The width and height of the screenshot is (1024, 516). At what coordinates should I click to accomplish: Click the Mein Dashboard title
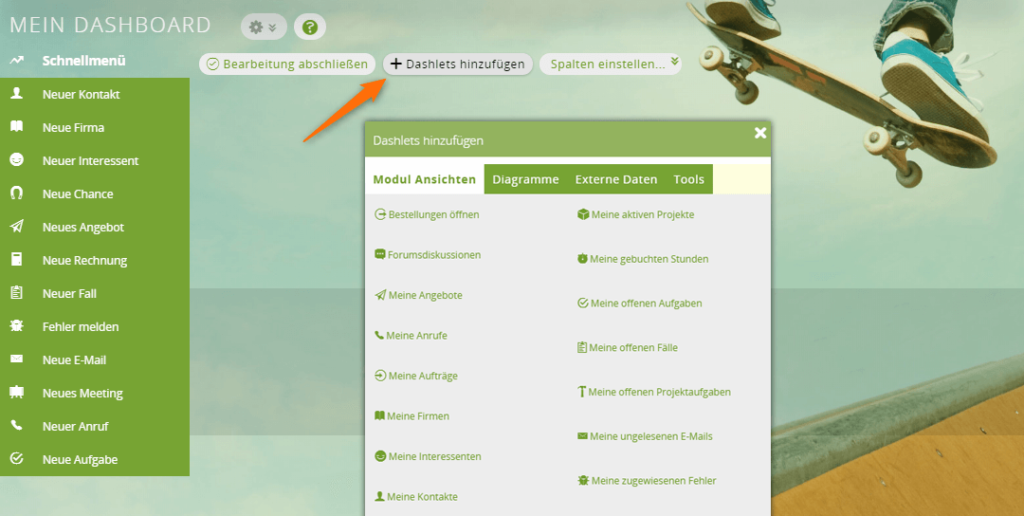pyautogui.click(x=110, y=25)
